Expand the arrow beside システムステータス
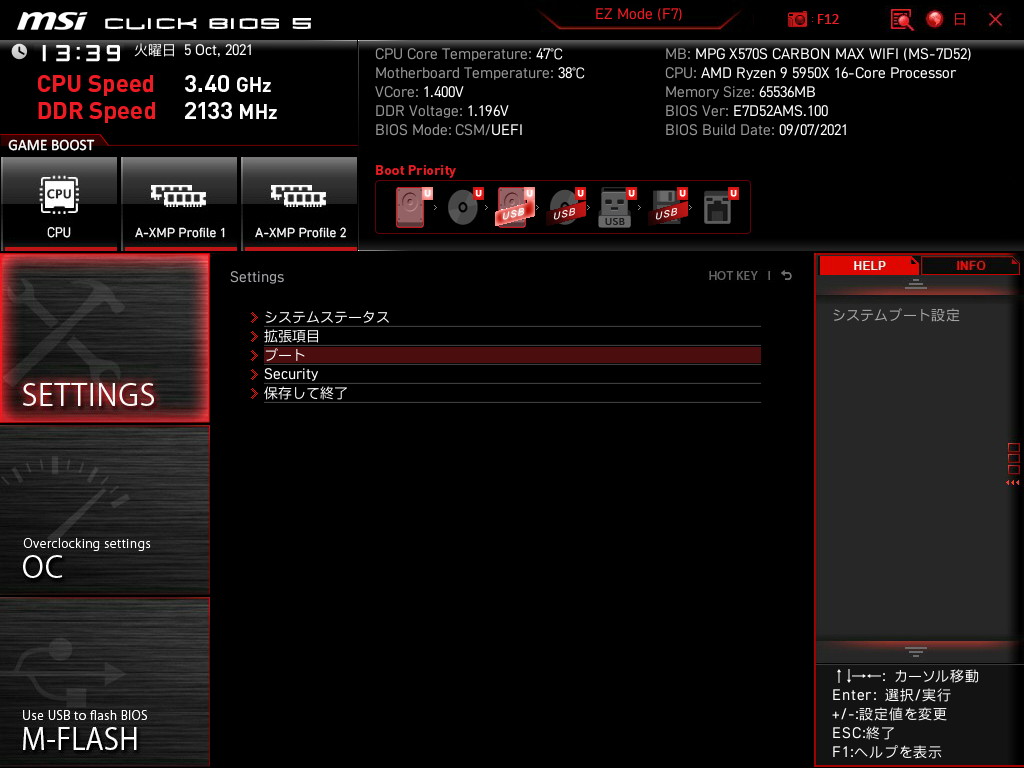 click(x=255, y=317)
